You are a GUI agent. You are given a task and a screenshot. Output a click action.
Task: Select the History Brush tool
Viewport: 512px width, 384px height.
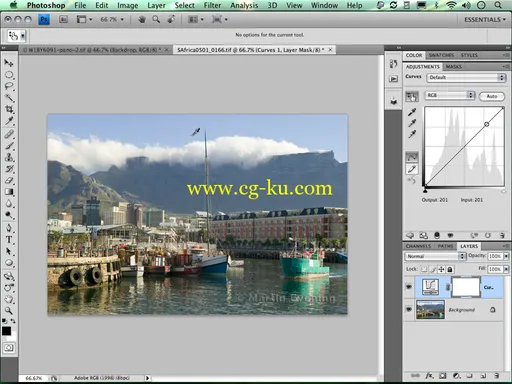pyautogui.click(x=9, y=169)
